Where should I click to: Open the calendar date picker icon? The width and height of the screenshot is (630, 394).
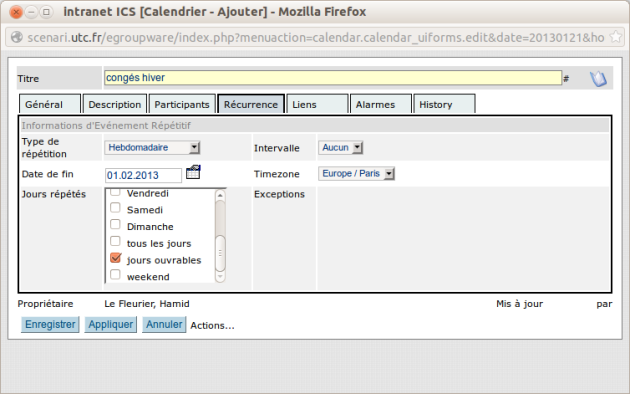point(193,173)
